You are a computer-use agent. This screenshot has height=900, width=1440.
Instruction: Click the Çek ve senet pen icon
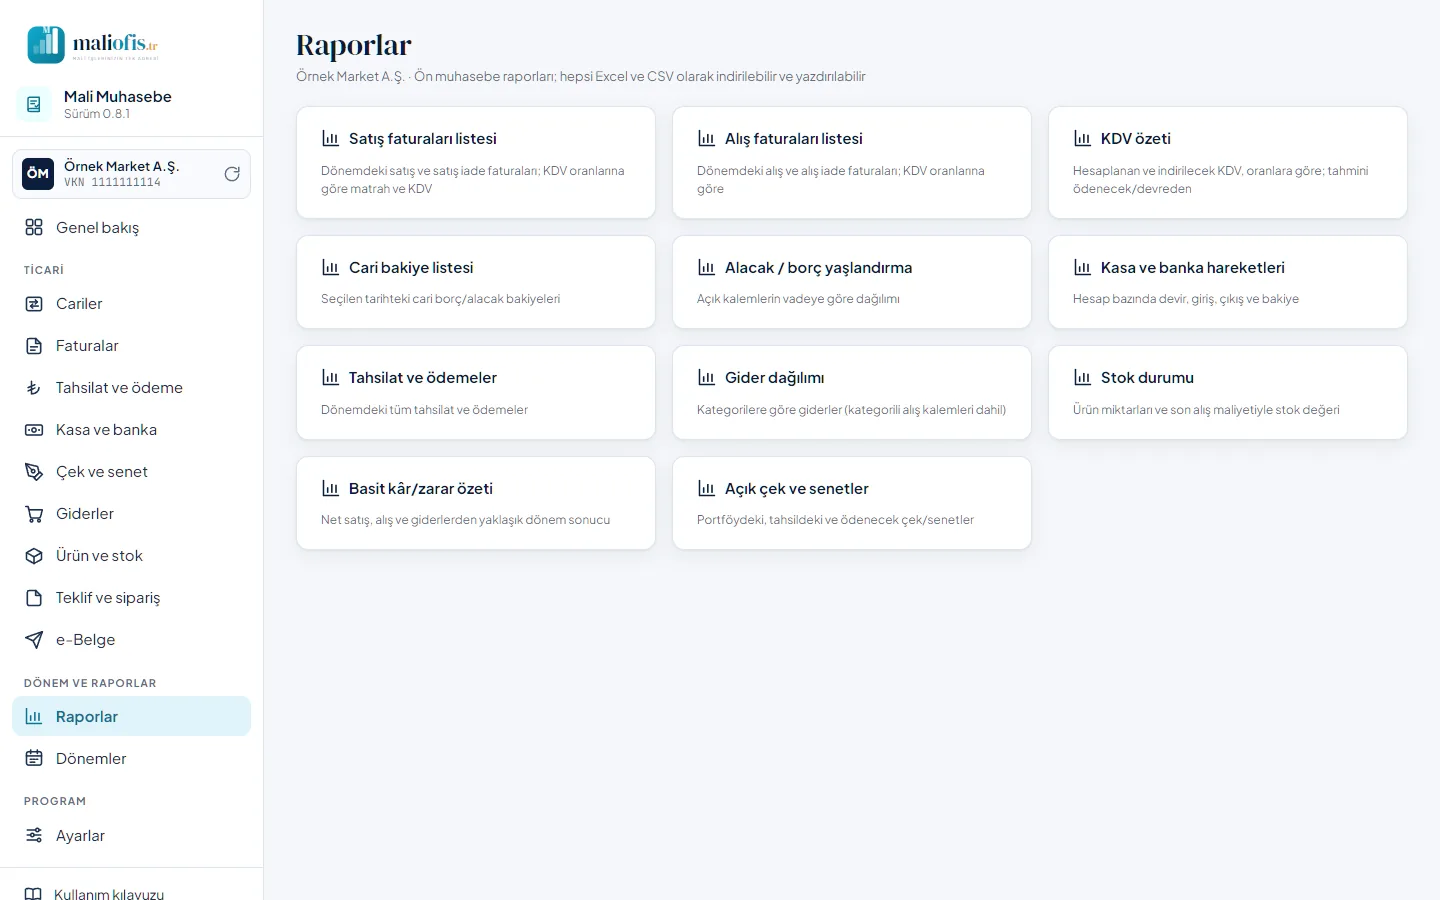point(34,472)
